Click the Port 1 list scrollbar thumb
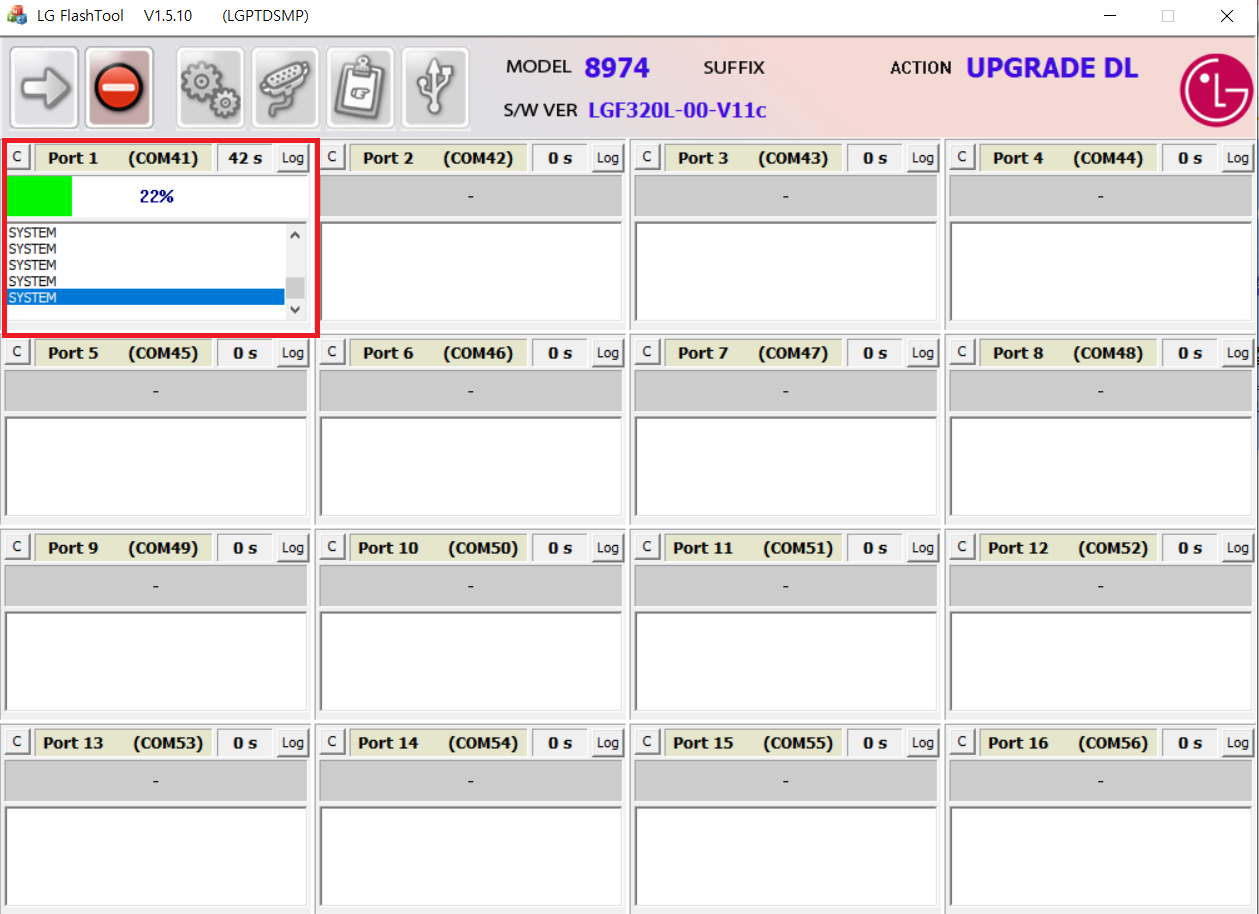Image resolution: width=1259 pixels, height=914 pixels. coord(295,288)
